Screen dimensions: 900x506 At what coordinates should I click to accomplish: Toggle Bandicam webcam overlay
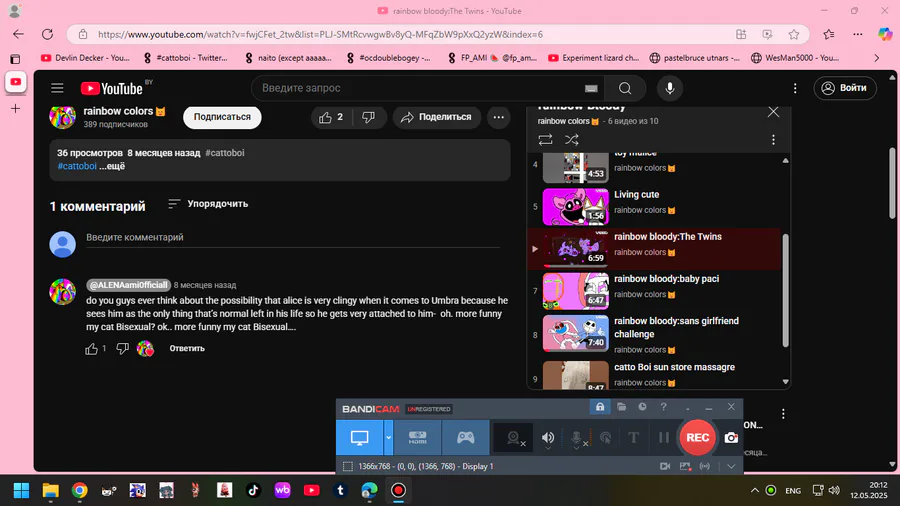(514, 438)
